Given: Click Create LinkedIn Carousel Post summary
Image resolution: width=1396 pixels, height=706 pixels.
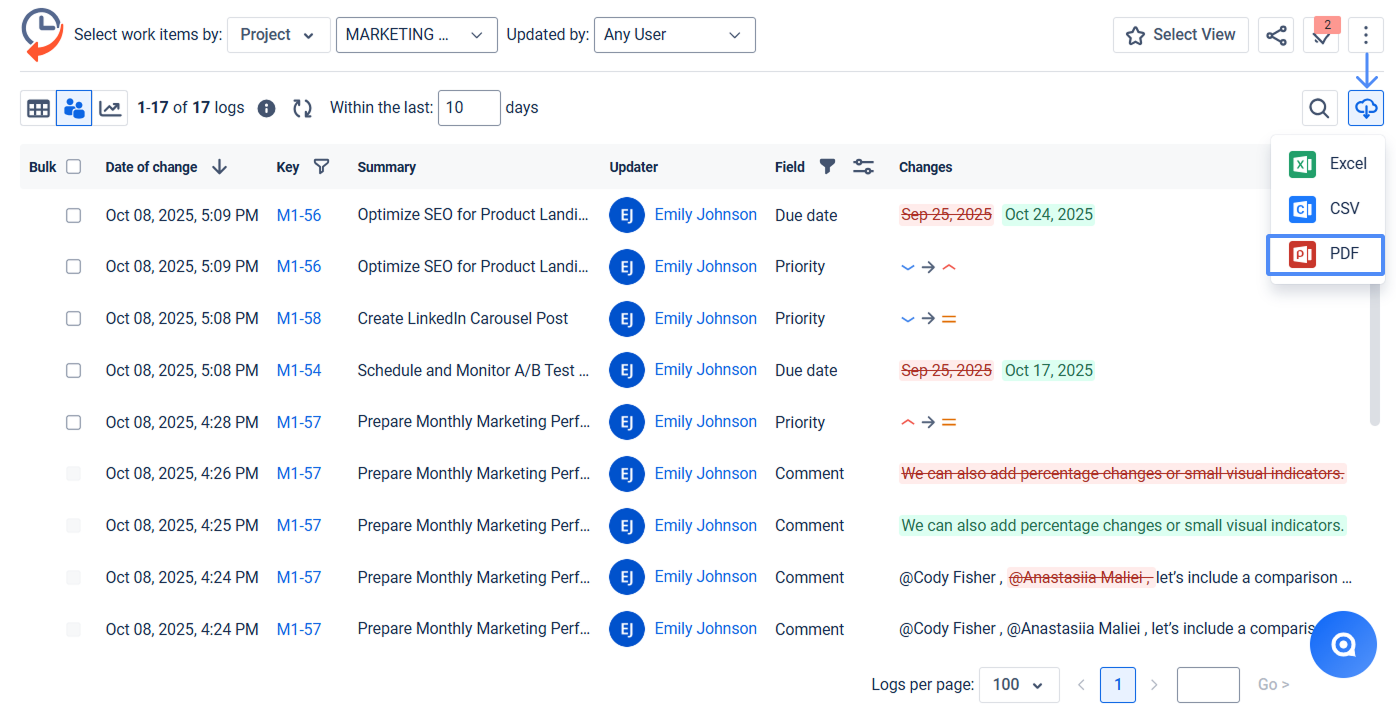Looking at the screenshot, I should [463, 318].
